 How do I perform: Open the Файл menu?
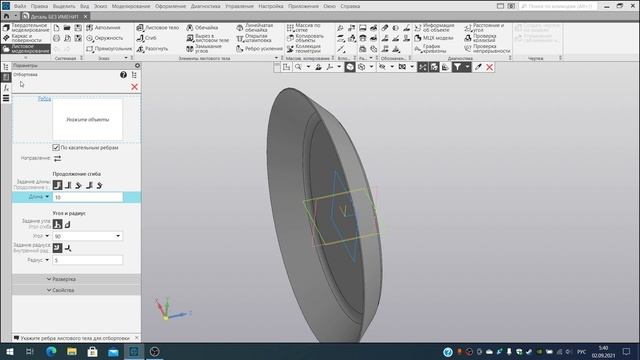[x=20, y=6]
